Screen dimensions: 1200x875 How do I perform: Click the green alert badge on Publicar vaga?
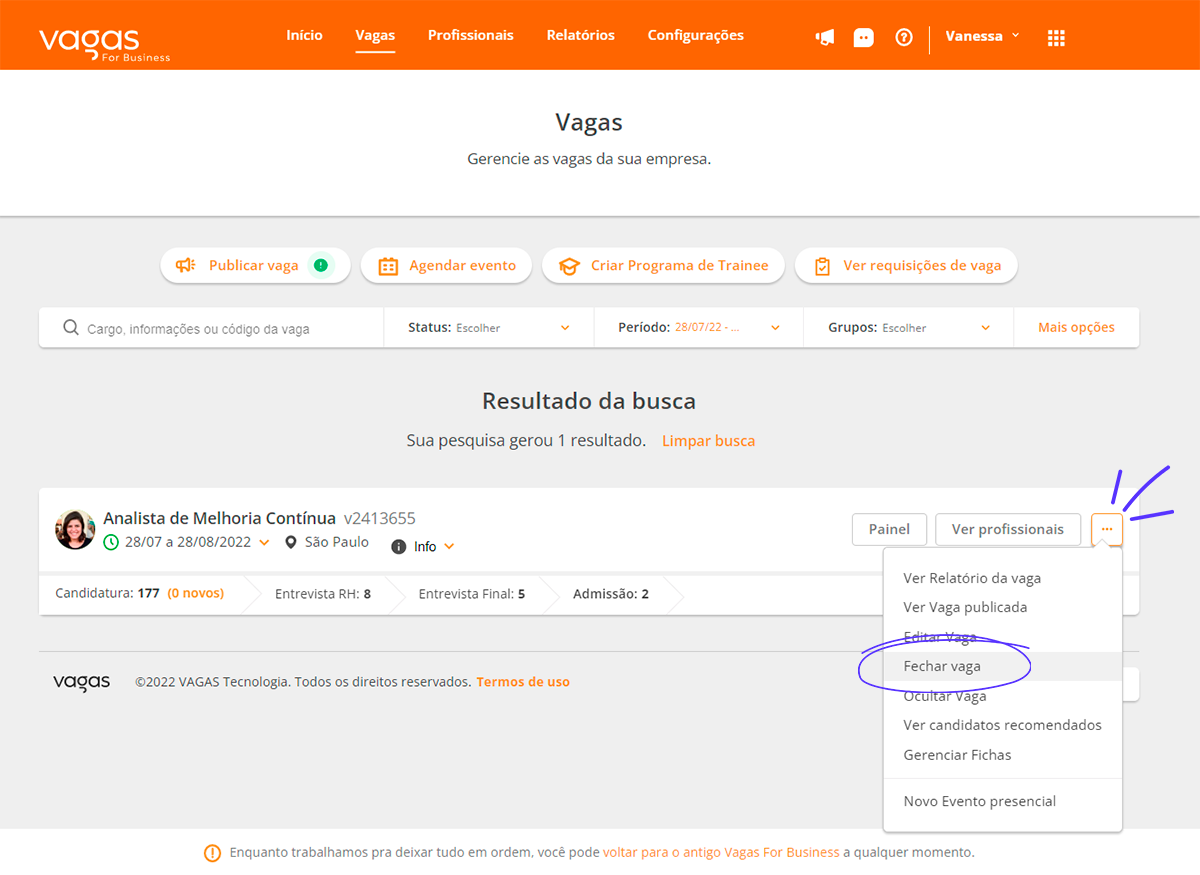(x=320, y=266)
